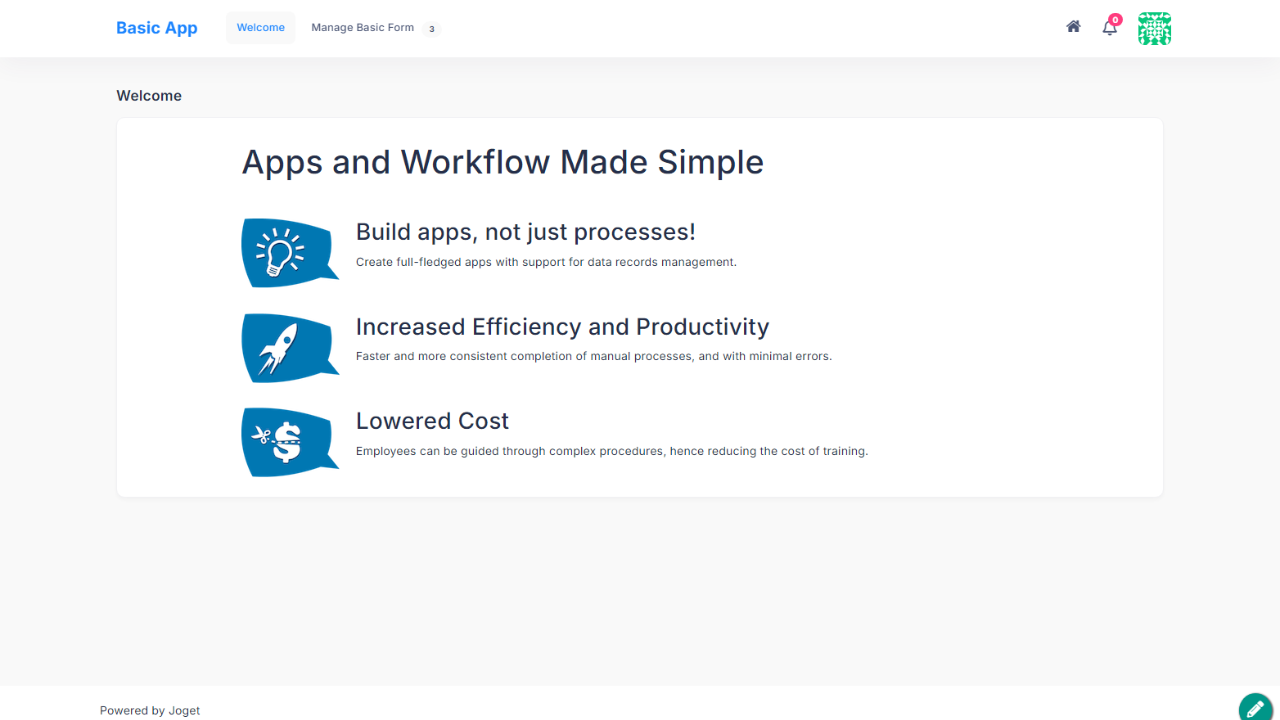The height and width of the screenshot is (720, 1280).
Task: Click the dollar sign scissors icon
Action: pyautogui.click(x=287, y=442)
